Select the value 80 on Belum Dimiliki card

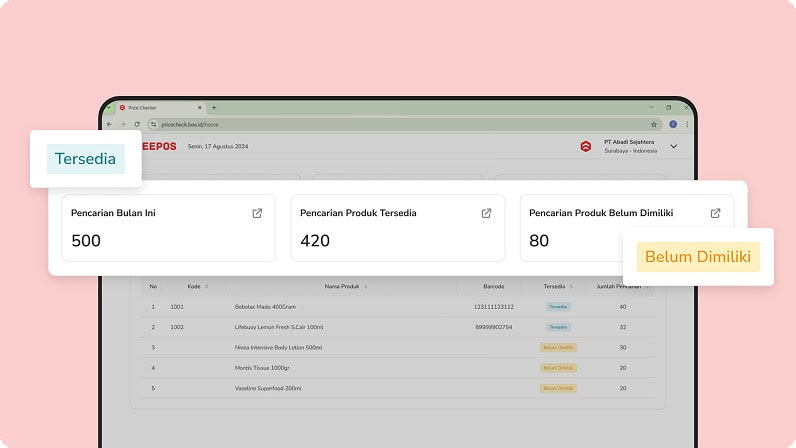539,241
